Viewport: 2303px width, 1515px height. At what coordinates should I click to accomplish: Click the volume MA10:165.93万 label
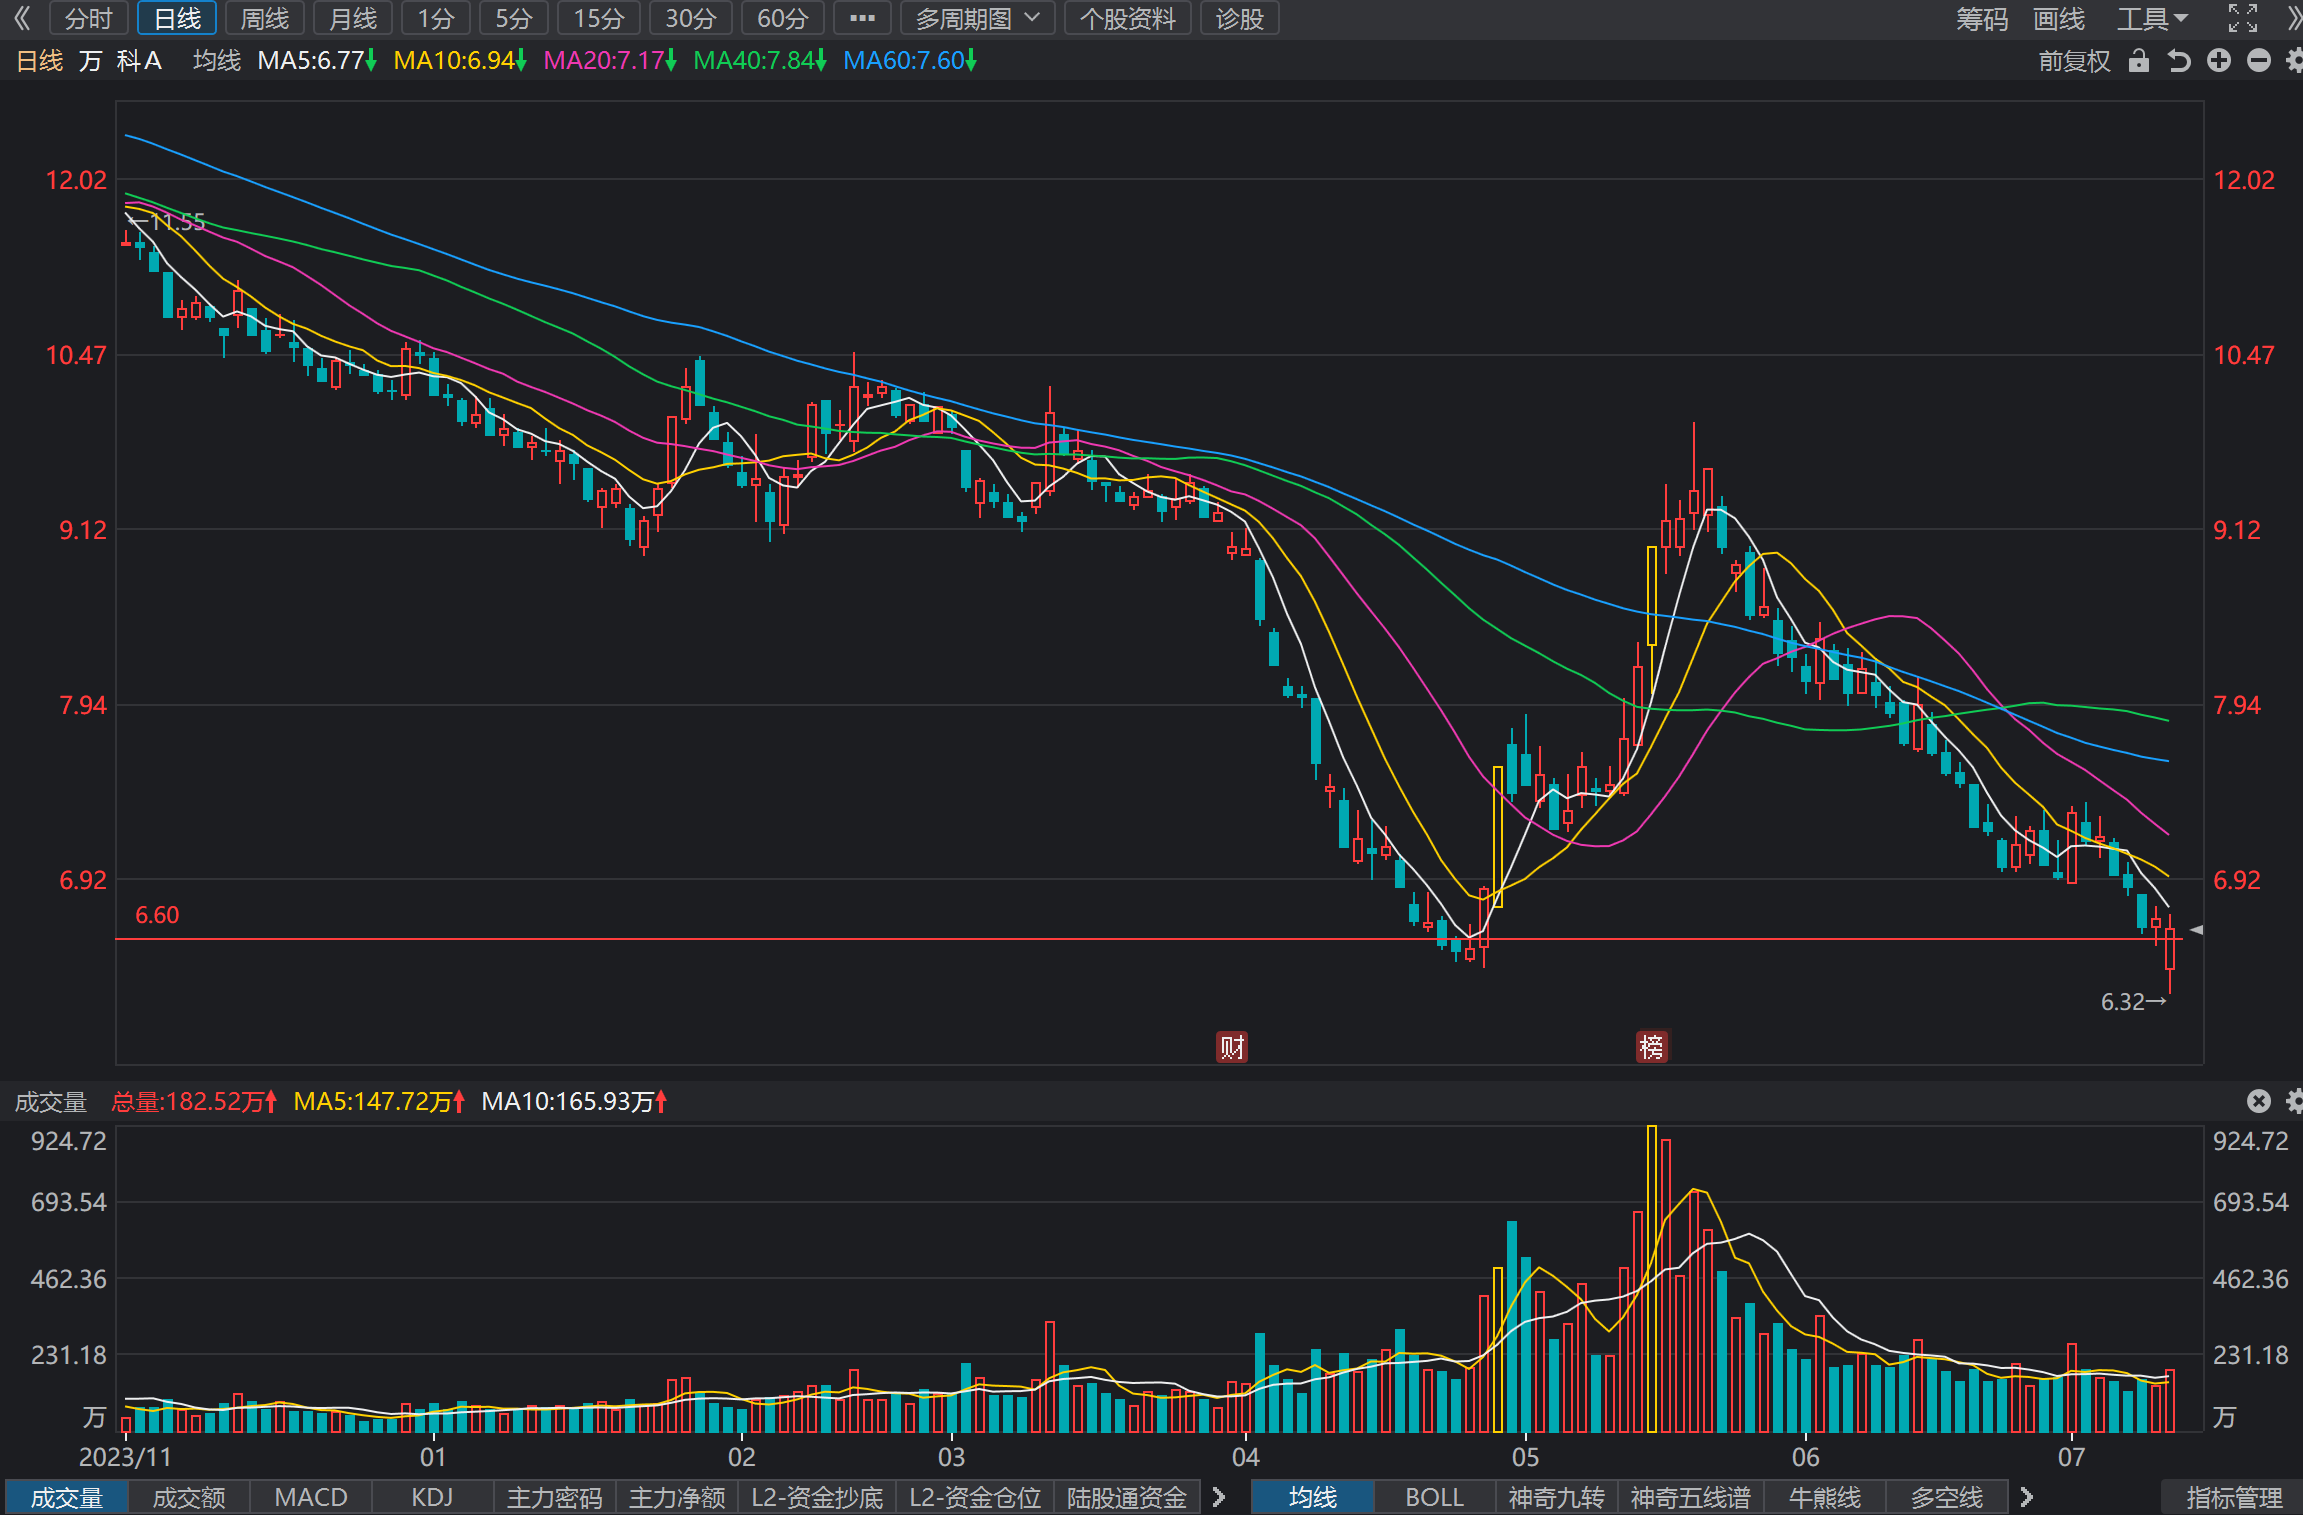pyautogui.click(x=574, y=1102)
